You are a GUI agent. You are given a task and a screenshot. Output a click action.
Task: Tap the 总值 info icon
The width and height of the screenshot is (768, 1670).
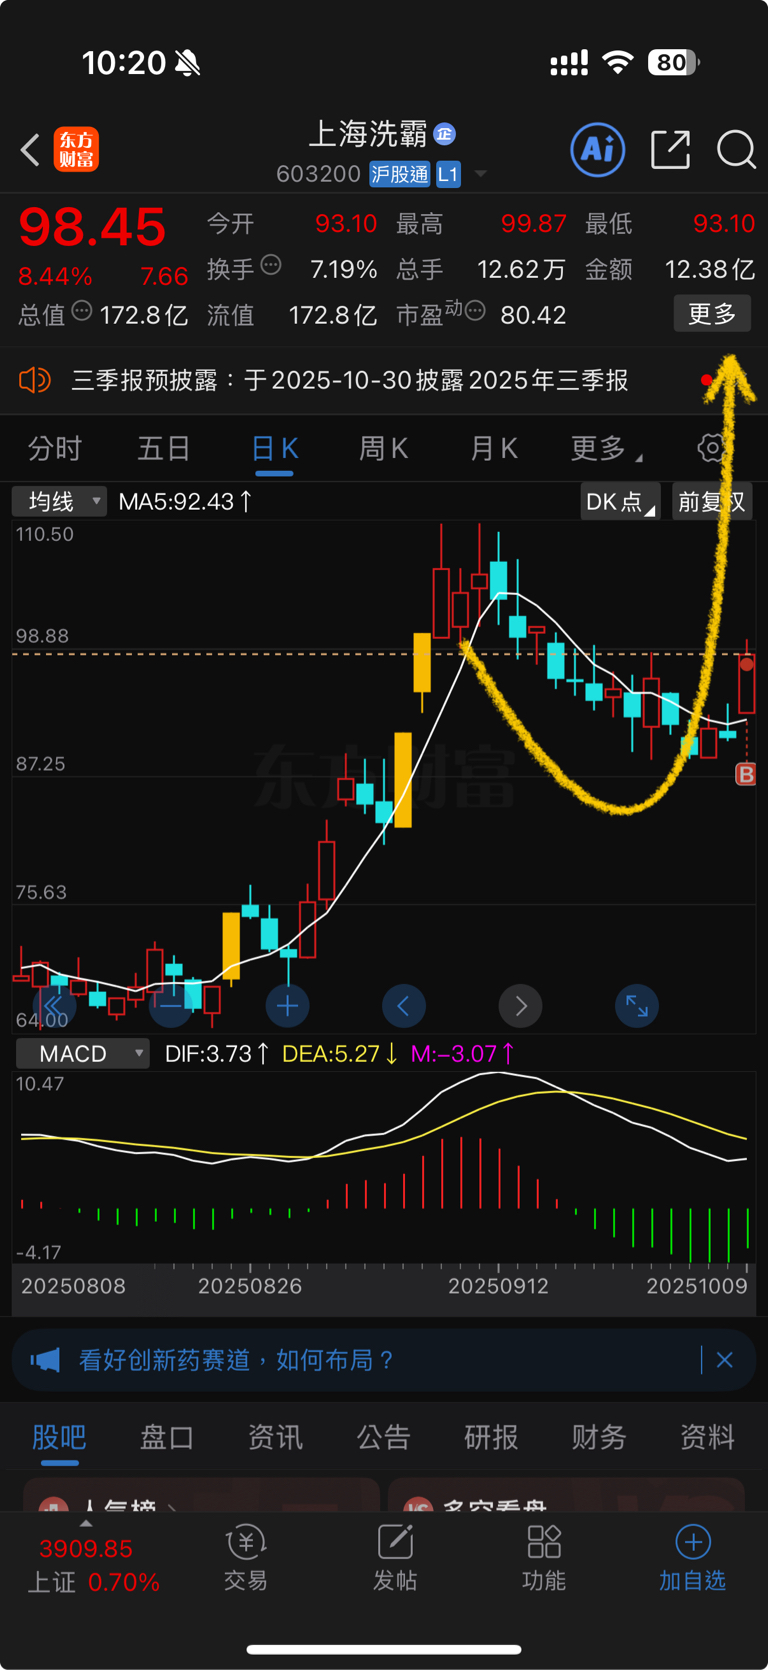click(82, 311)
